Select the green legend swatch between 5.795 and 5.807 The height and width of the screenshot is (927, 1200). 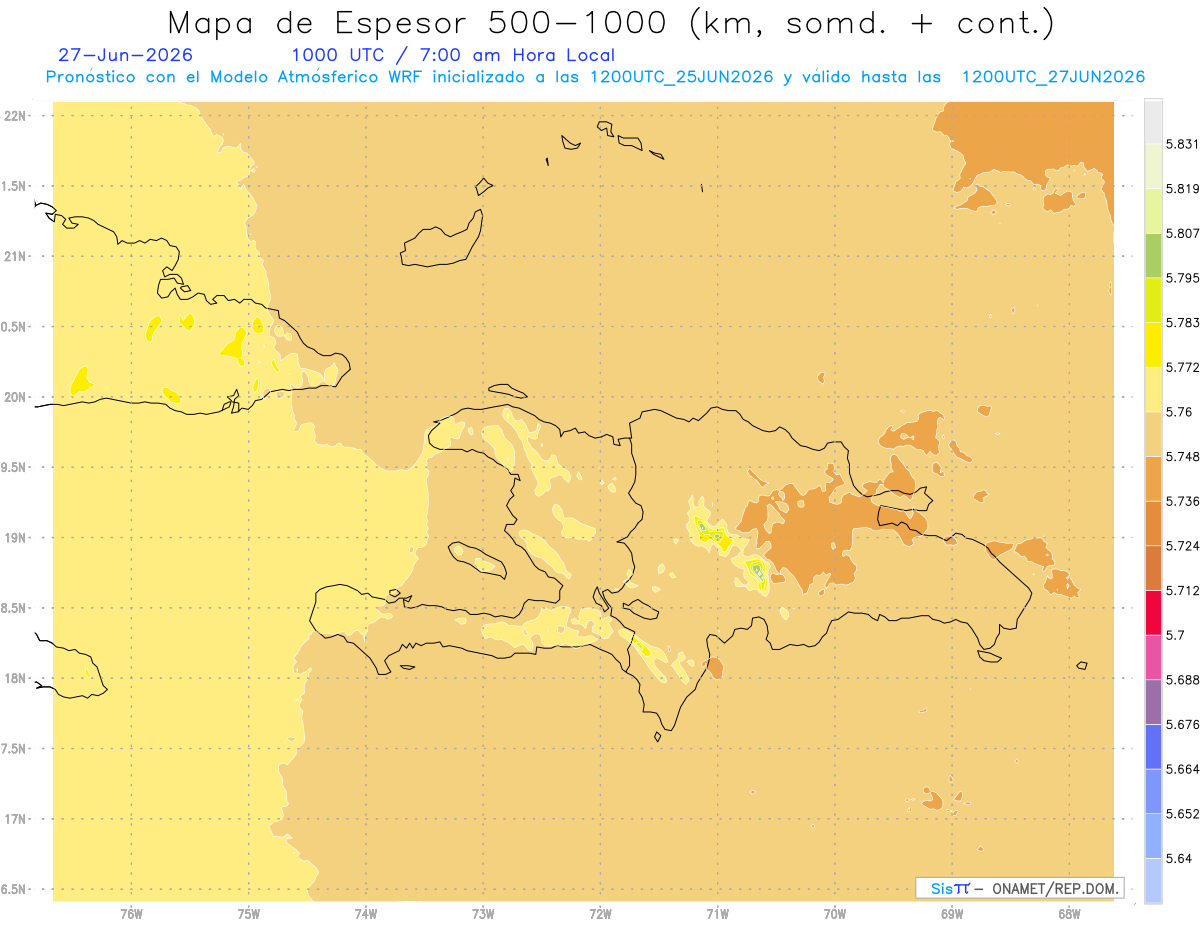(x=1153, y=255)
